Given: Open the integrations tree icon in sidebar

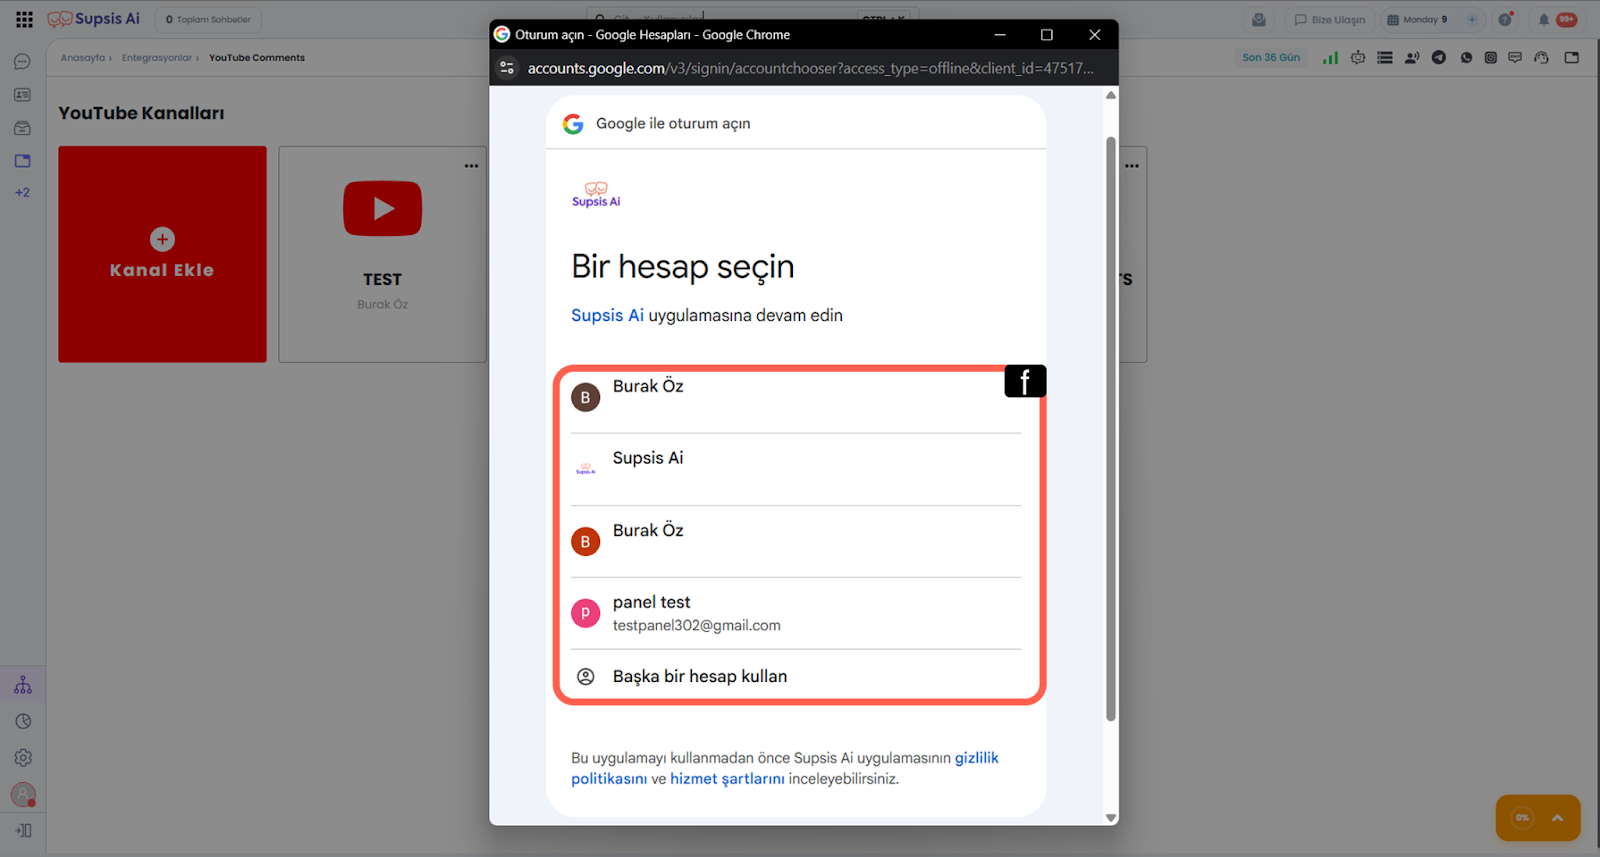Looking at the screenshot, I should [23, 686].
